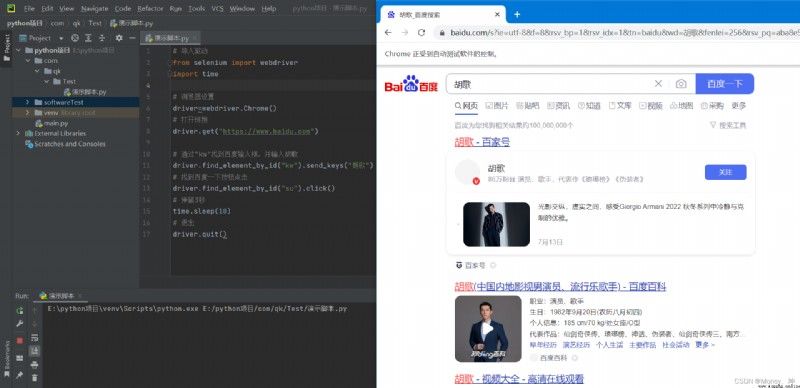Open the File menu

29,8
